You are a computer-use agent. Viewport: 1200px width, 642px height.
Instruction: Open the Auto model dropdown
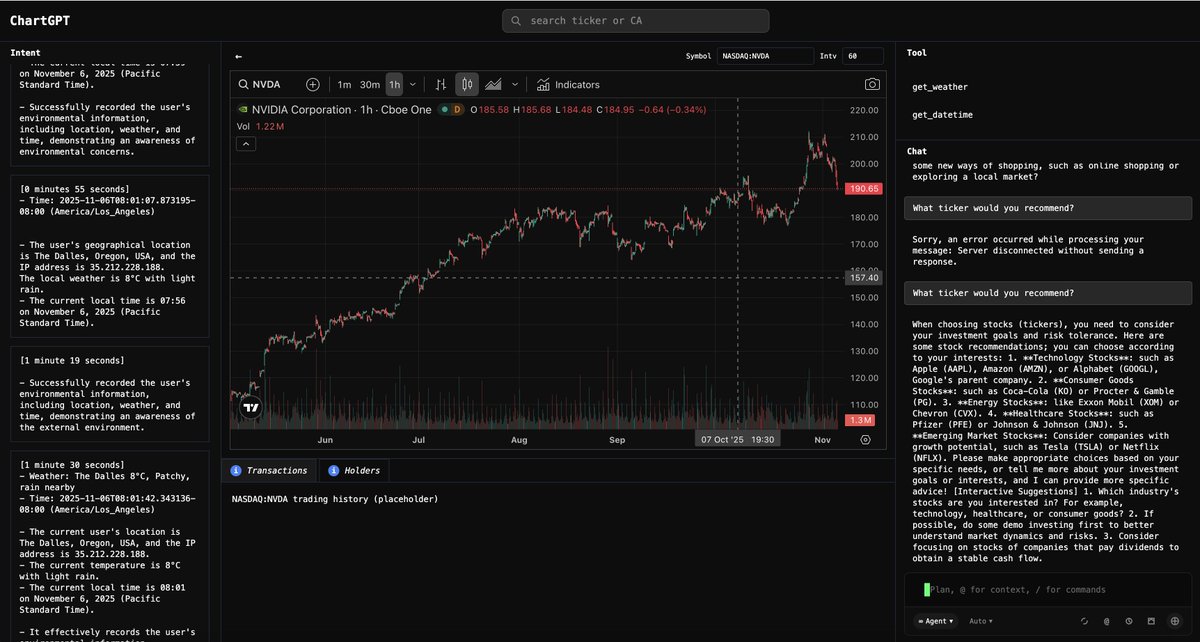(982, 621)
